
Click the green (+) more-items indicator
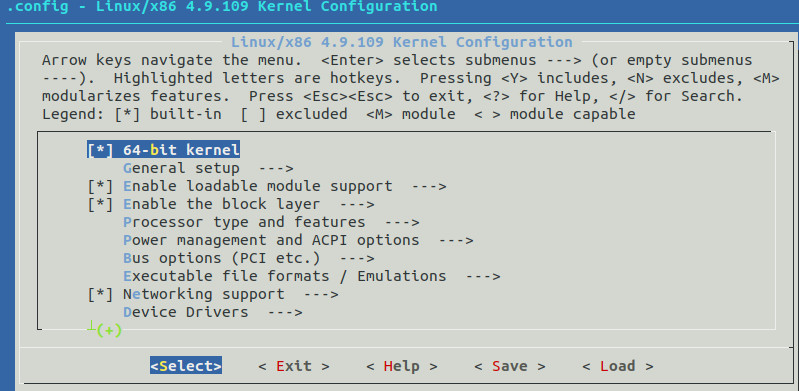click(109, 330)
